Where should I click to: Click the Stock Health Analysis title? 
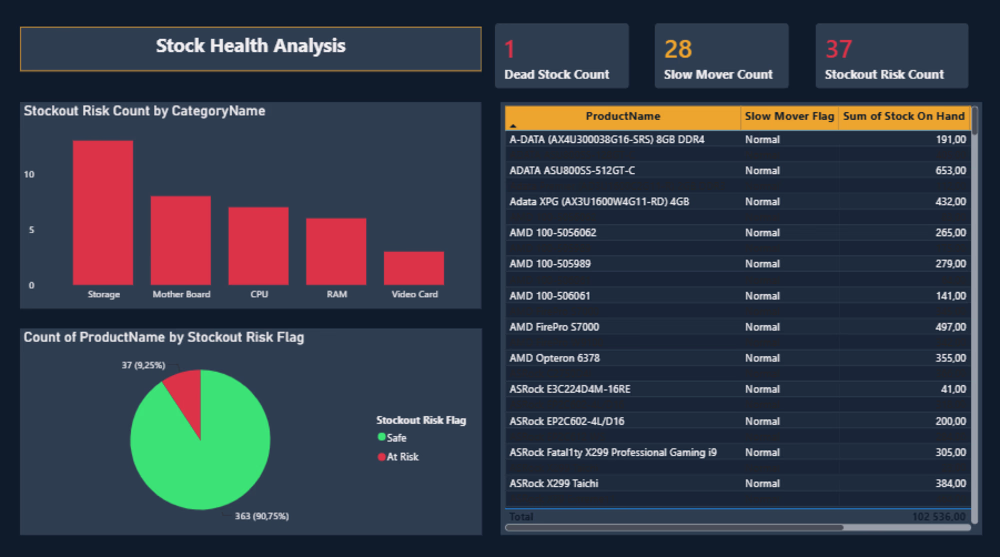click(x=251, y=46)
